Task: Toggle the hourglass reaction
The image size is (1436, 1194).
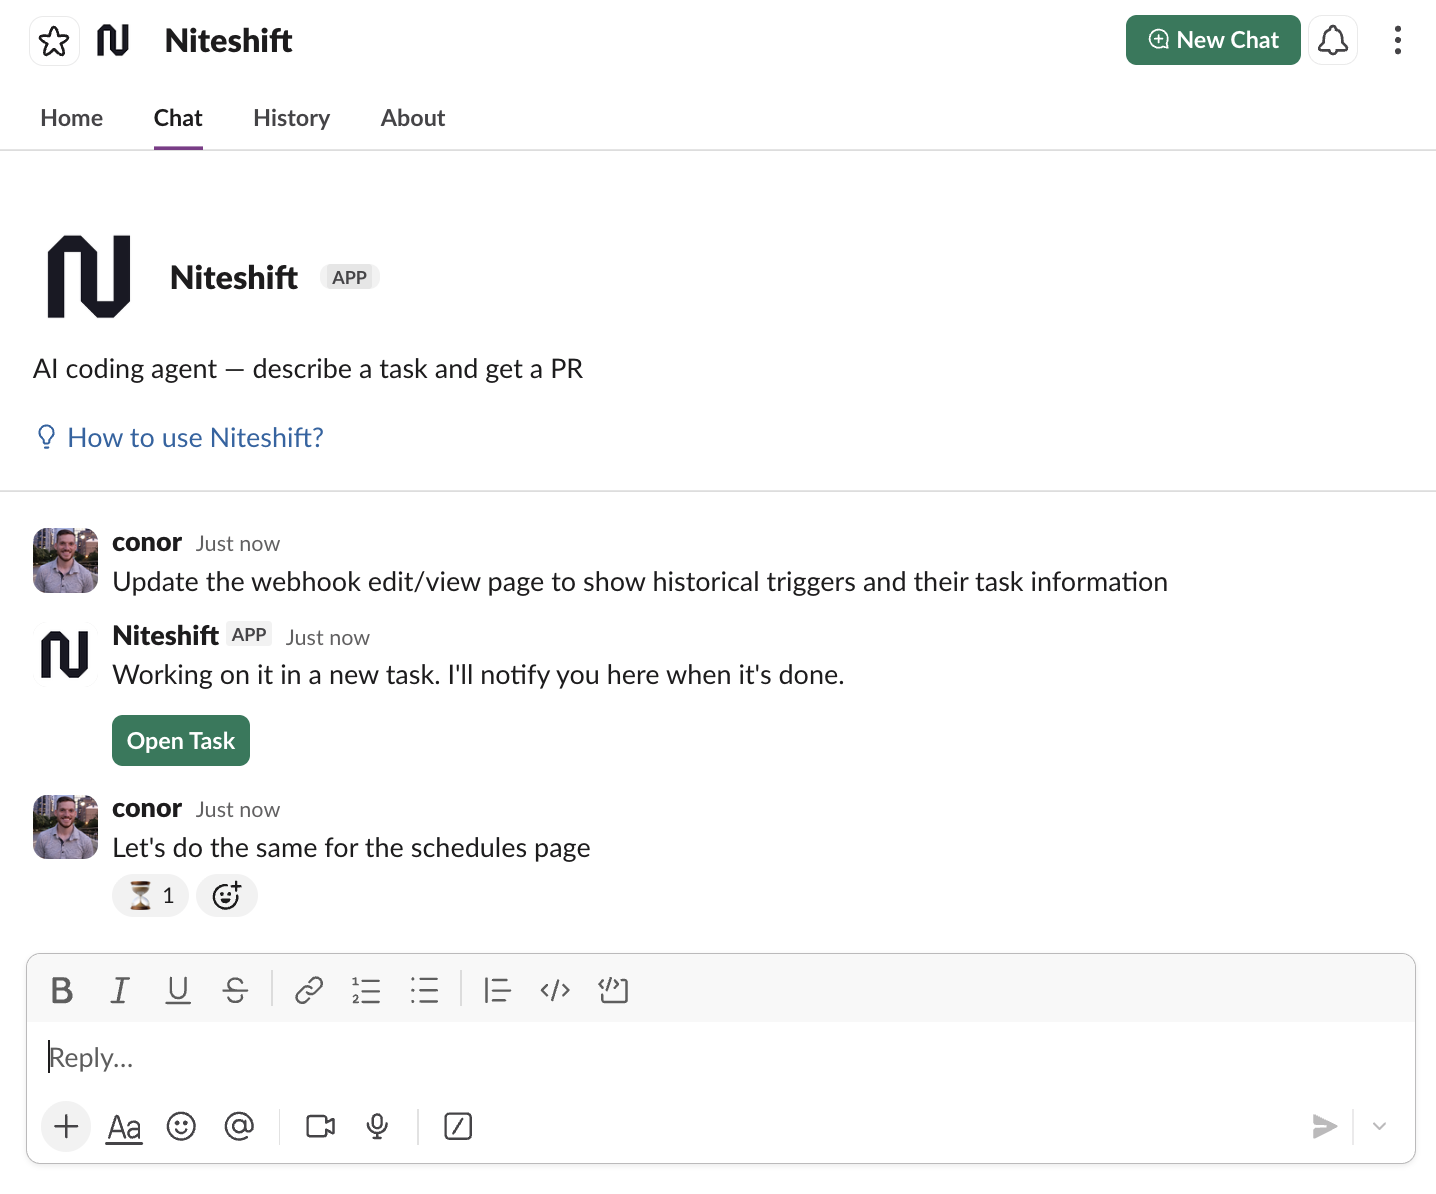Action: point(150,896)
